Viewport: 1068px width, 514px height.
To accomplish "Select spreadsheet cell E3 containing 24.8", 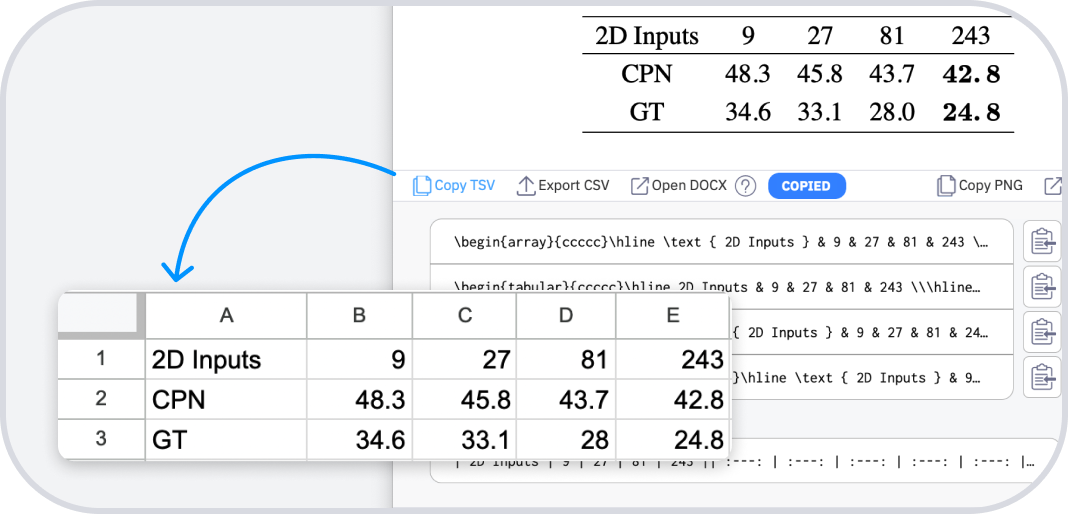I will coord(672,439).
